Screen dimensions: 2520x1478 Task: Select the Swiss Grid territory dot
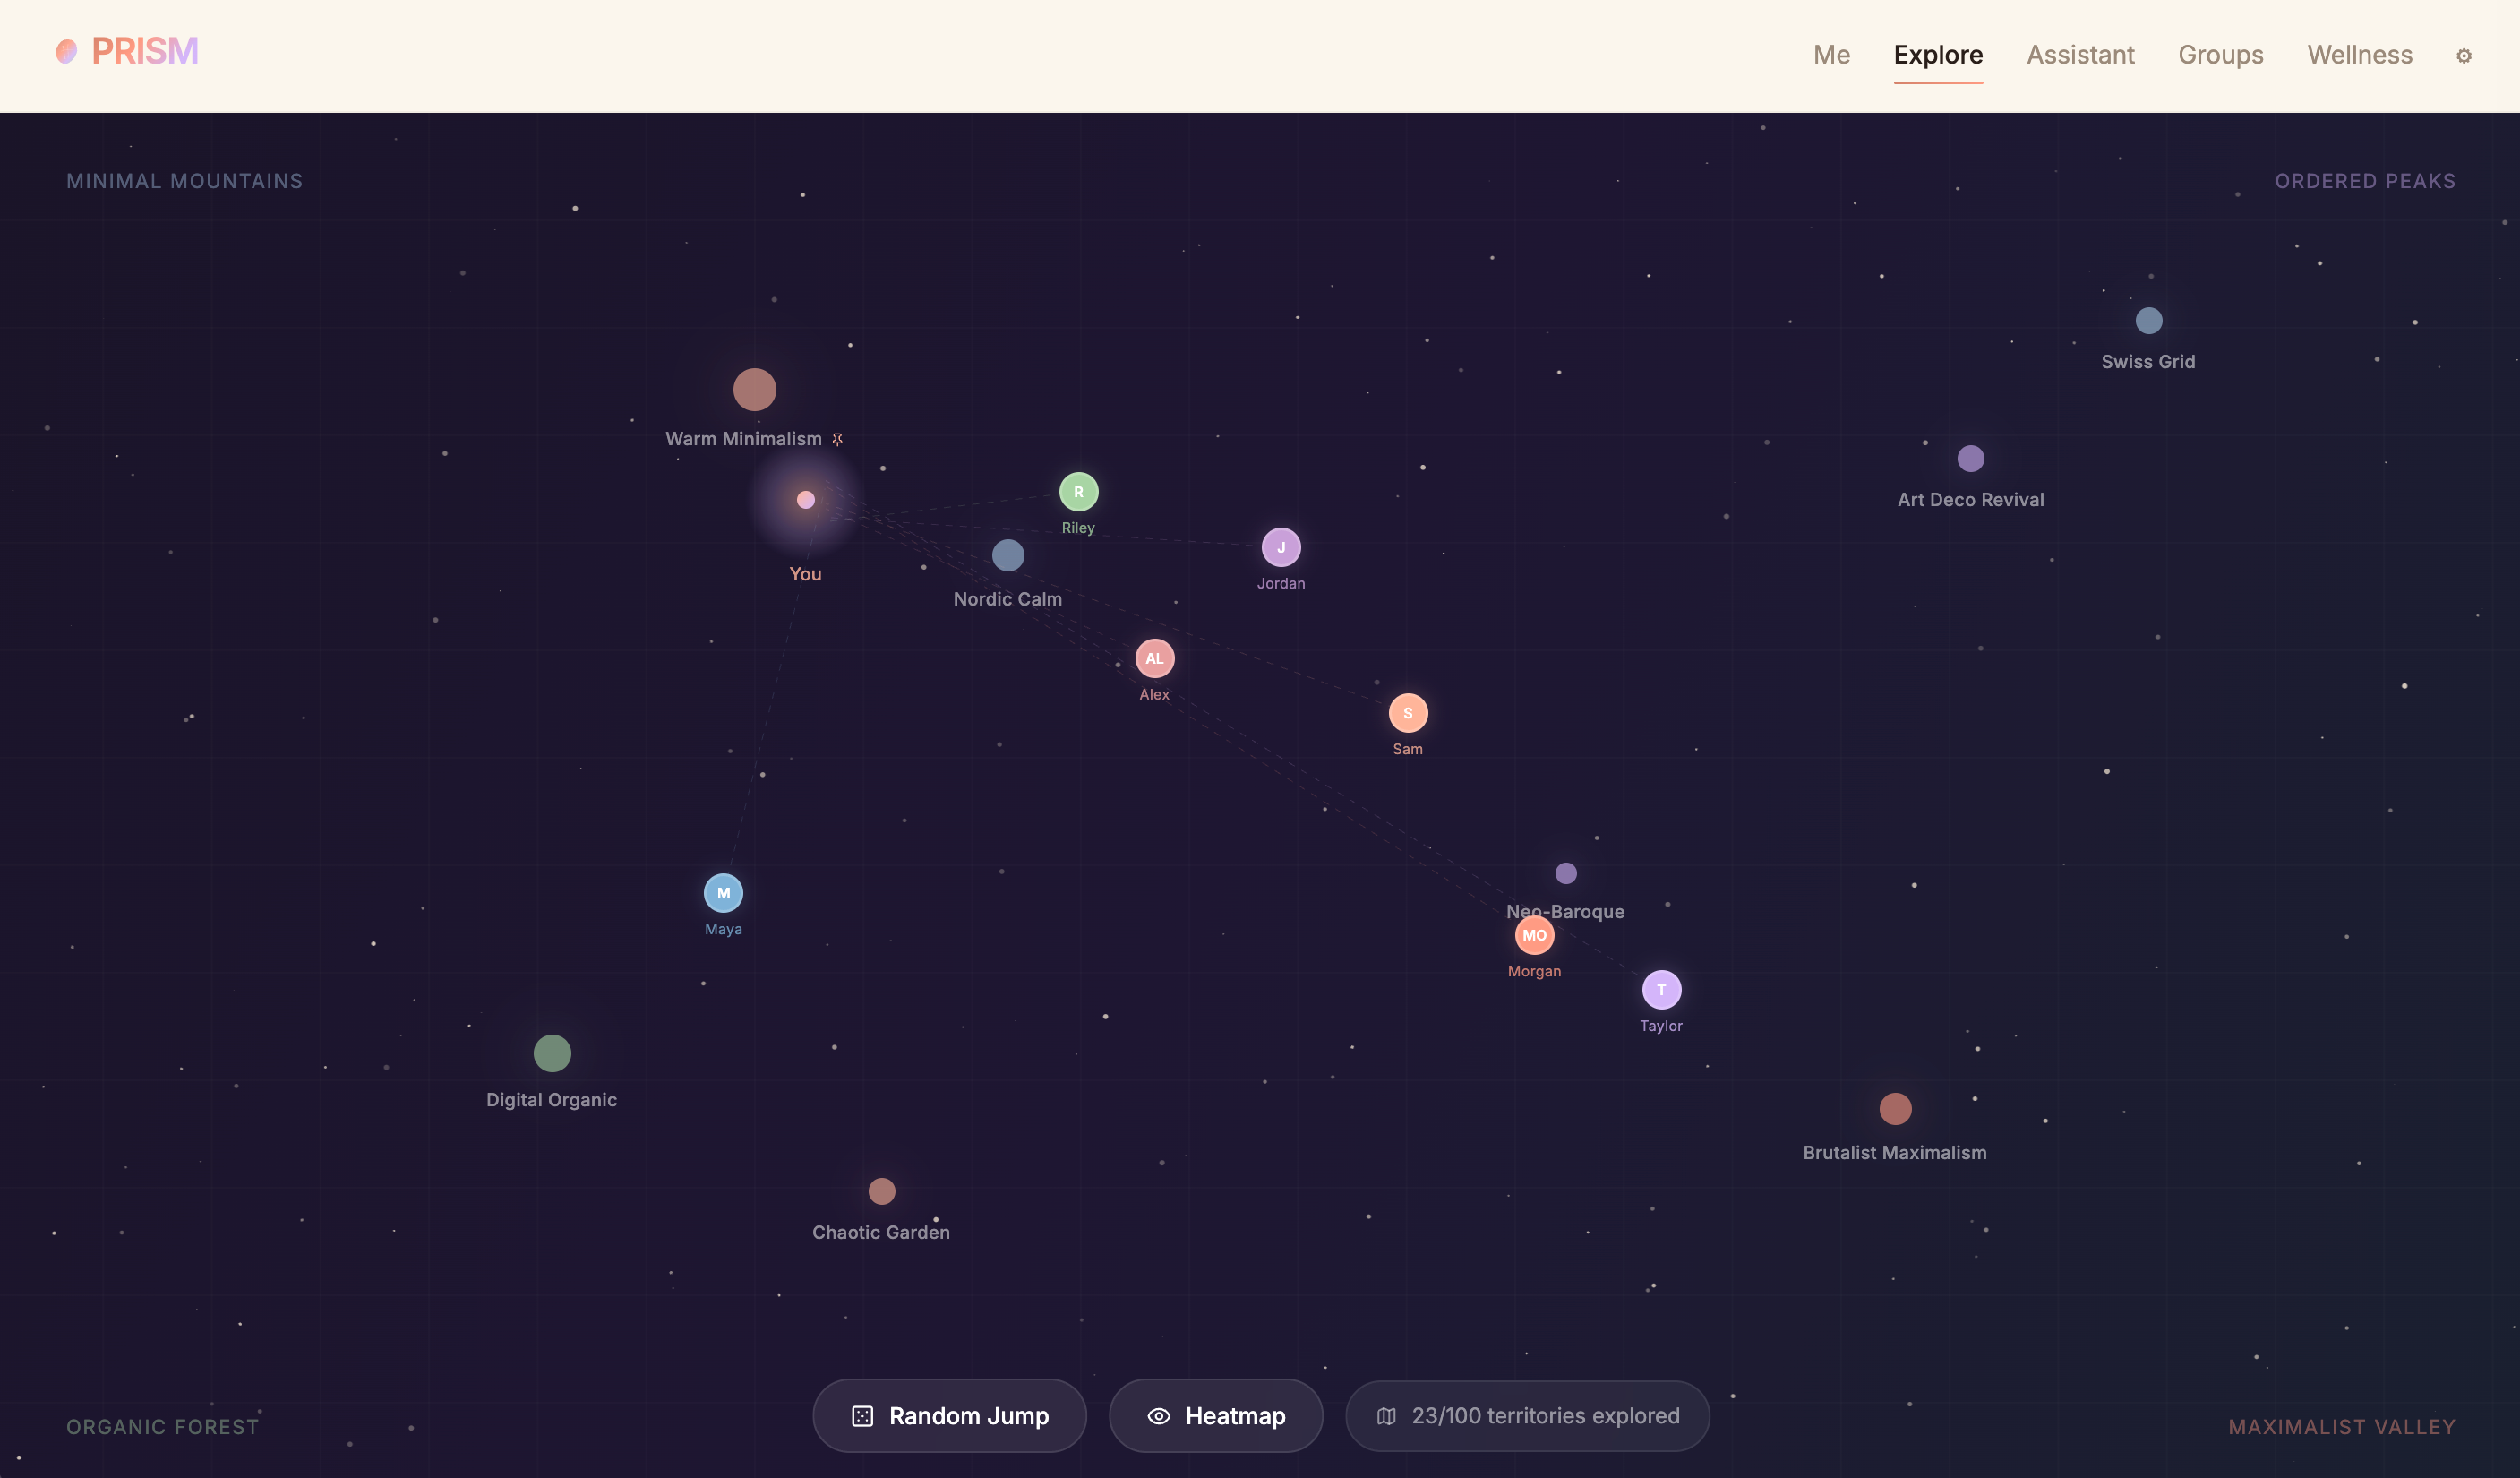(2148, 320)
